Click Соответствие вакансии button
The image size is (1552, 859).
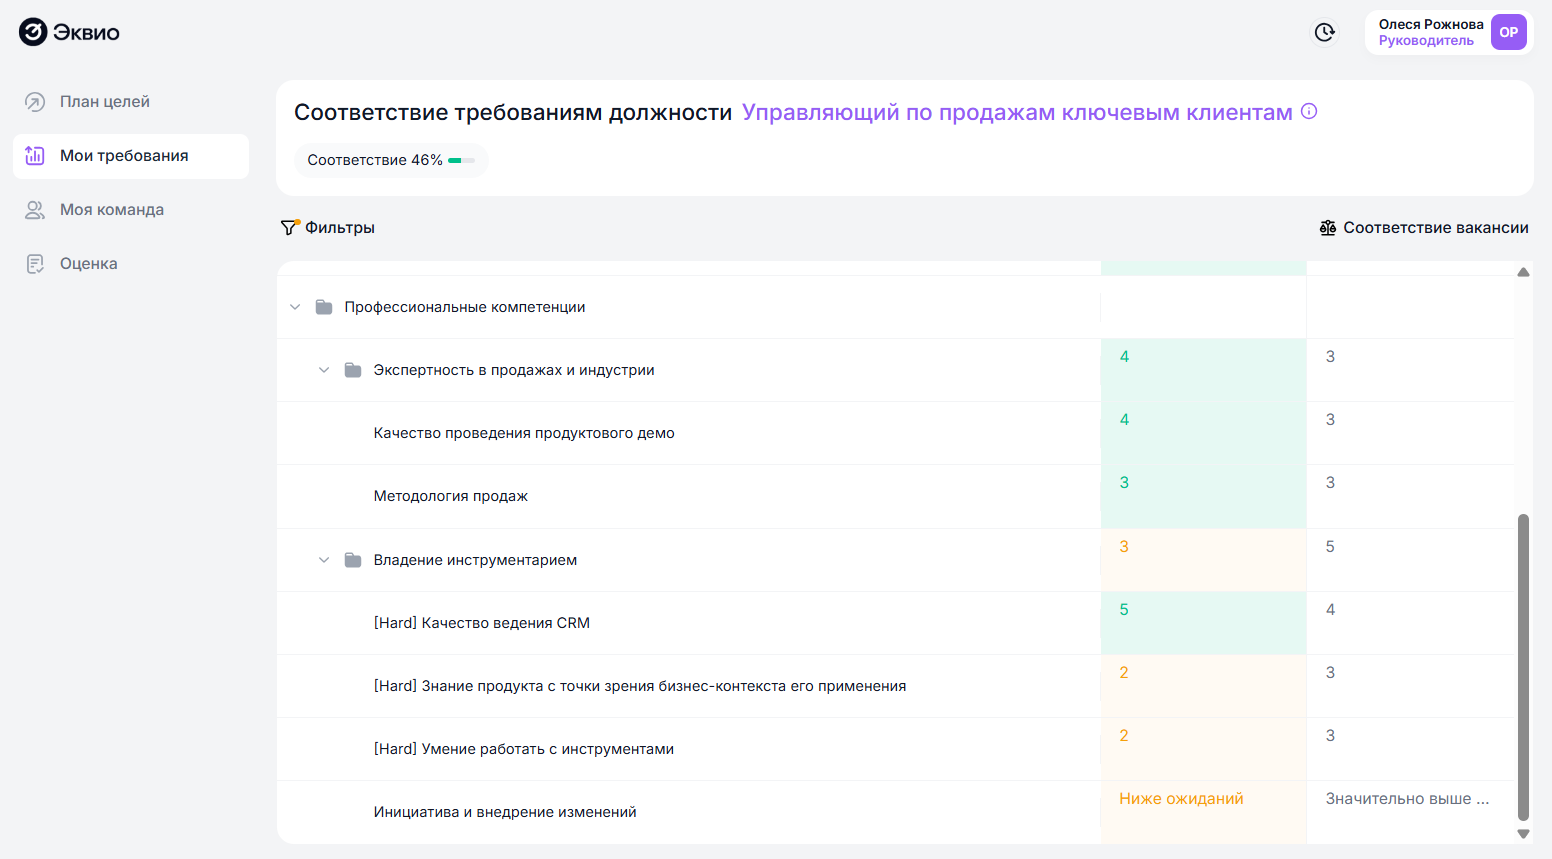coord(1424,228)
